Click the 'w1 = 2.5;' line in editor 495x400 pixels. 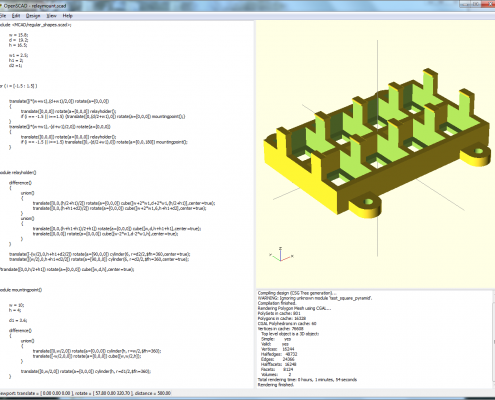[18, 55]
